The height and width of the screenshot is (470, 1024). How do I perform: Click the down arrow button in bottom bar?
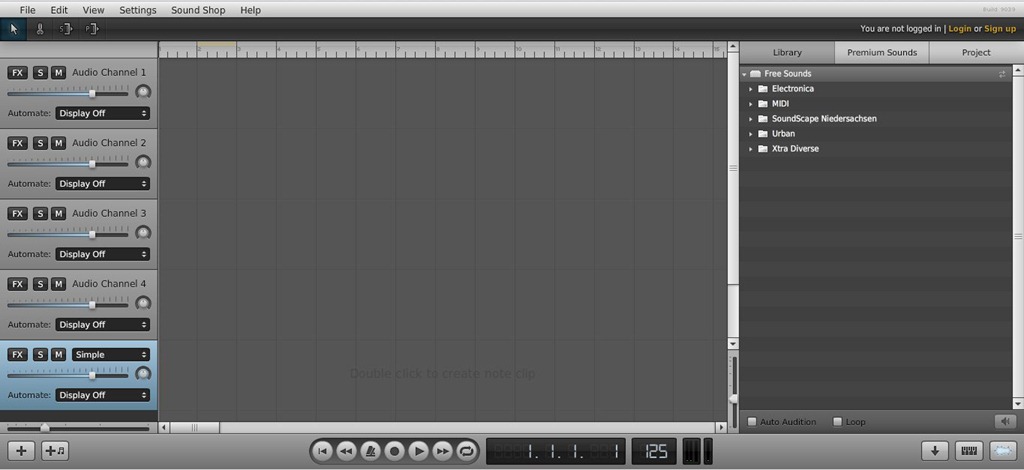click(935, 451)
